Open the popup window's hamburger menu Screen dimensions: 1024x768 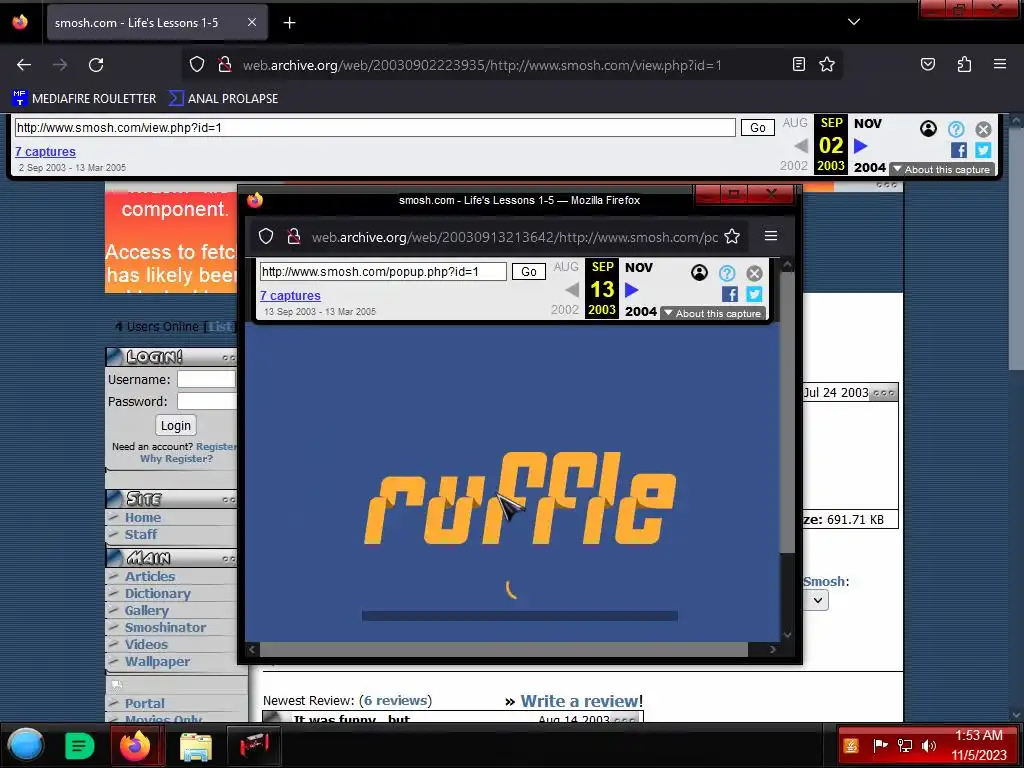click(771, 236)
